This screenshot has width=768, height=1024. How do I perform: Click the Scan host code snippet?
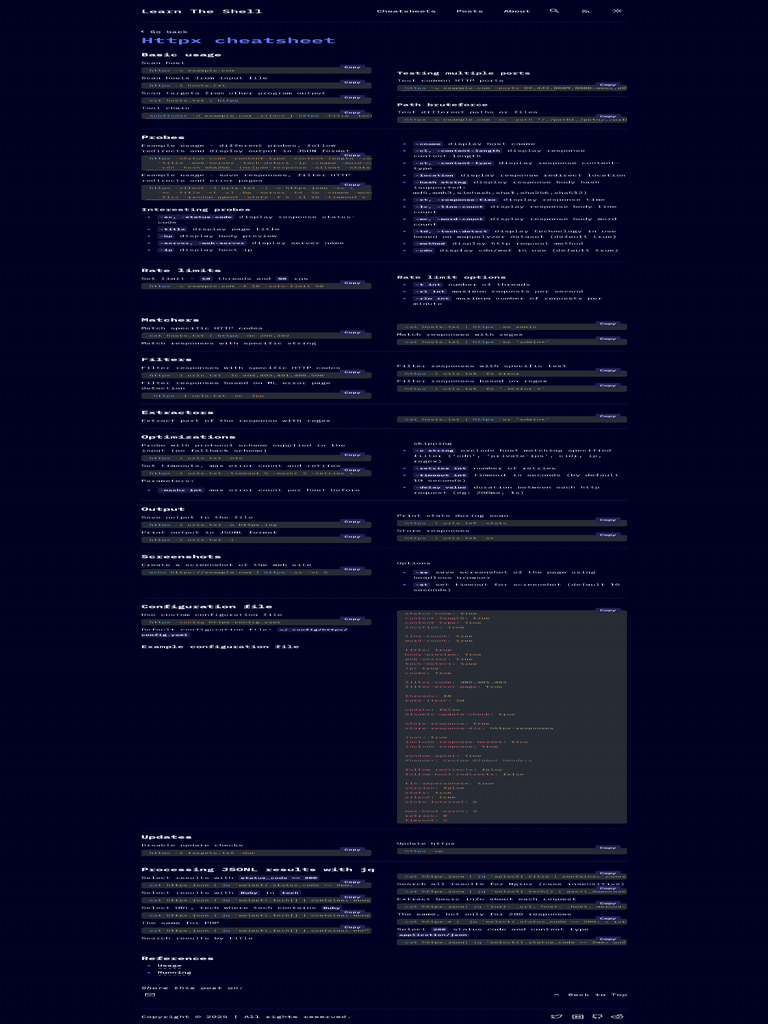click(256, 71)
